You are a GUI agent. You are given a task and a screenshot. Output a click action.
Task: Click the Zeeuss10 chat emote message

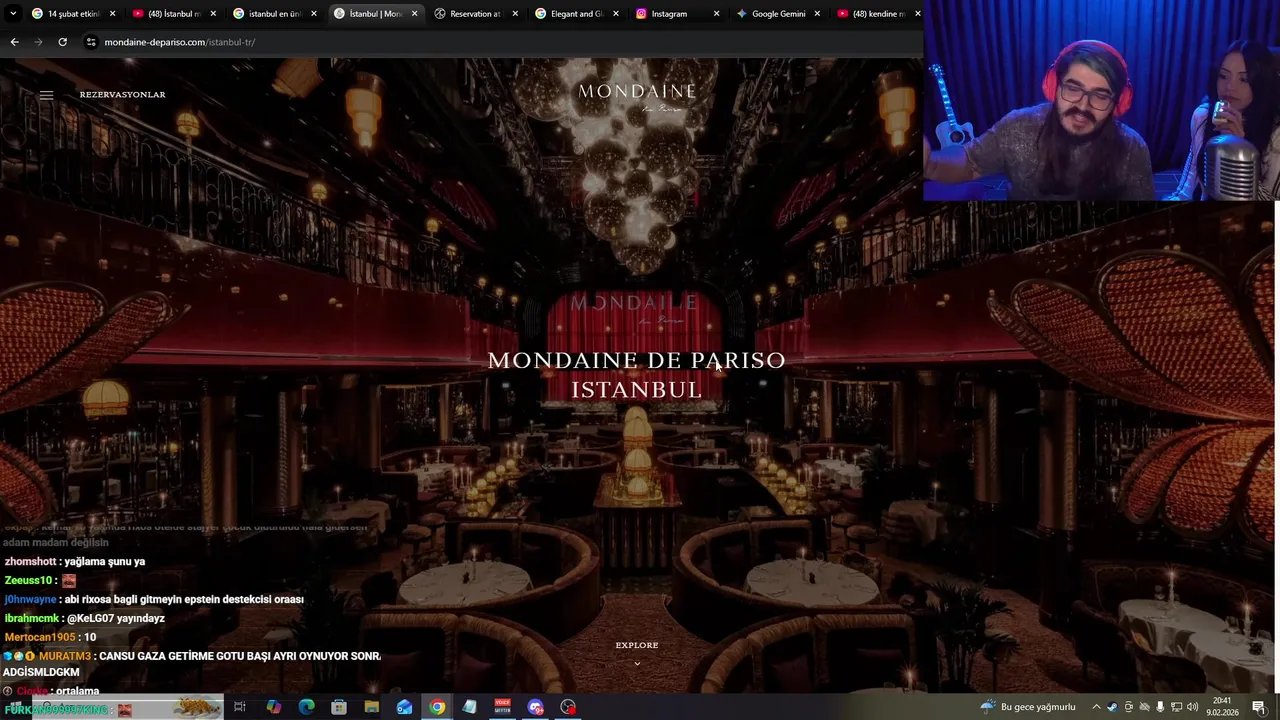[x=40, y=581]
